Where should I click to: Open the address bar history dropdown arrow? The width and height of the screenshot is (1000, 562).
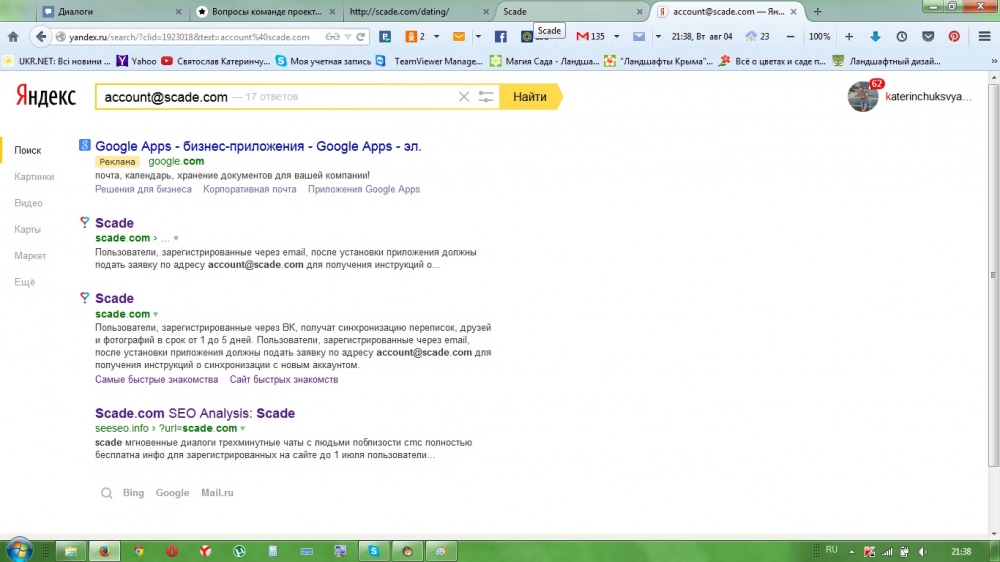pyautogui.click(x=348, y=37)
